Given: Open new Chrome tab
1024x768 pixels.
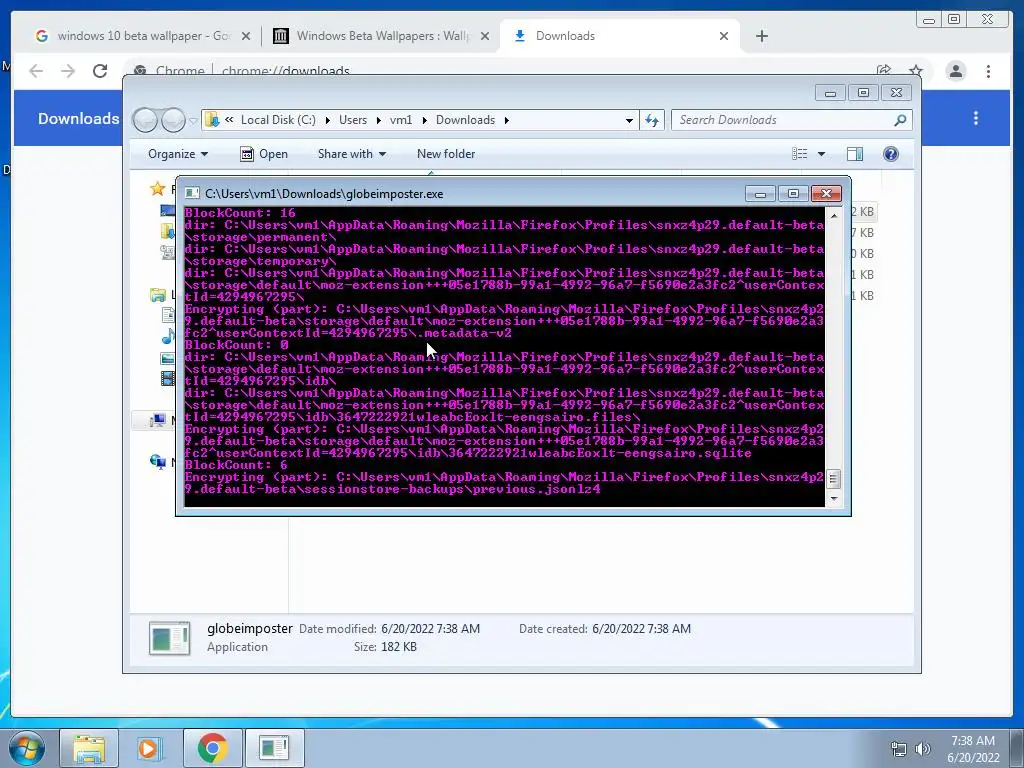Looking at the screenshot, I should (761, 36).
